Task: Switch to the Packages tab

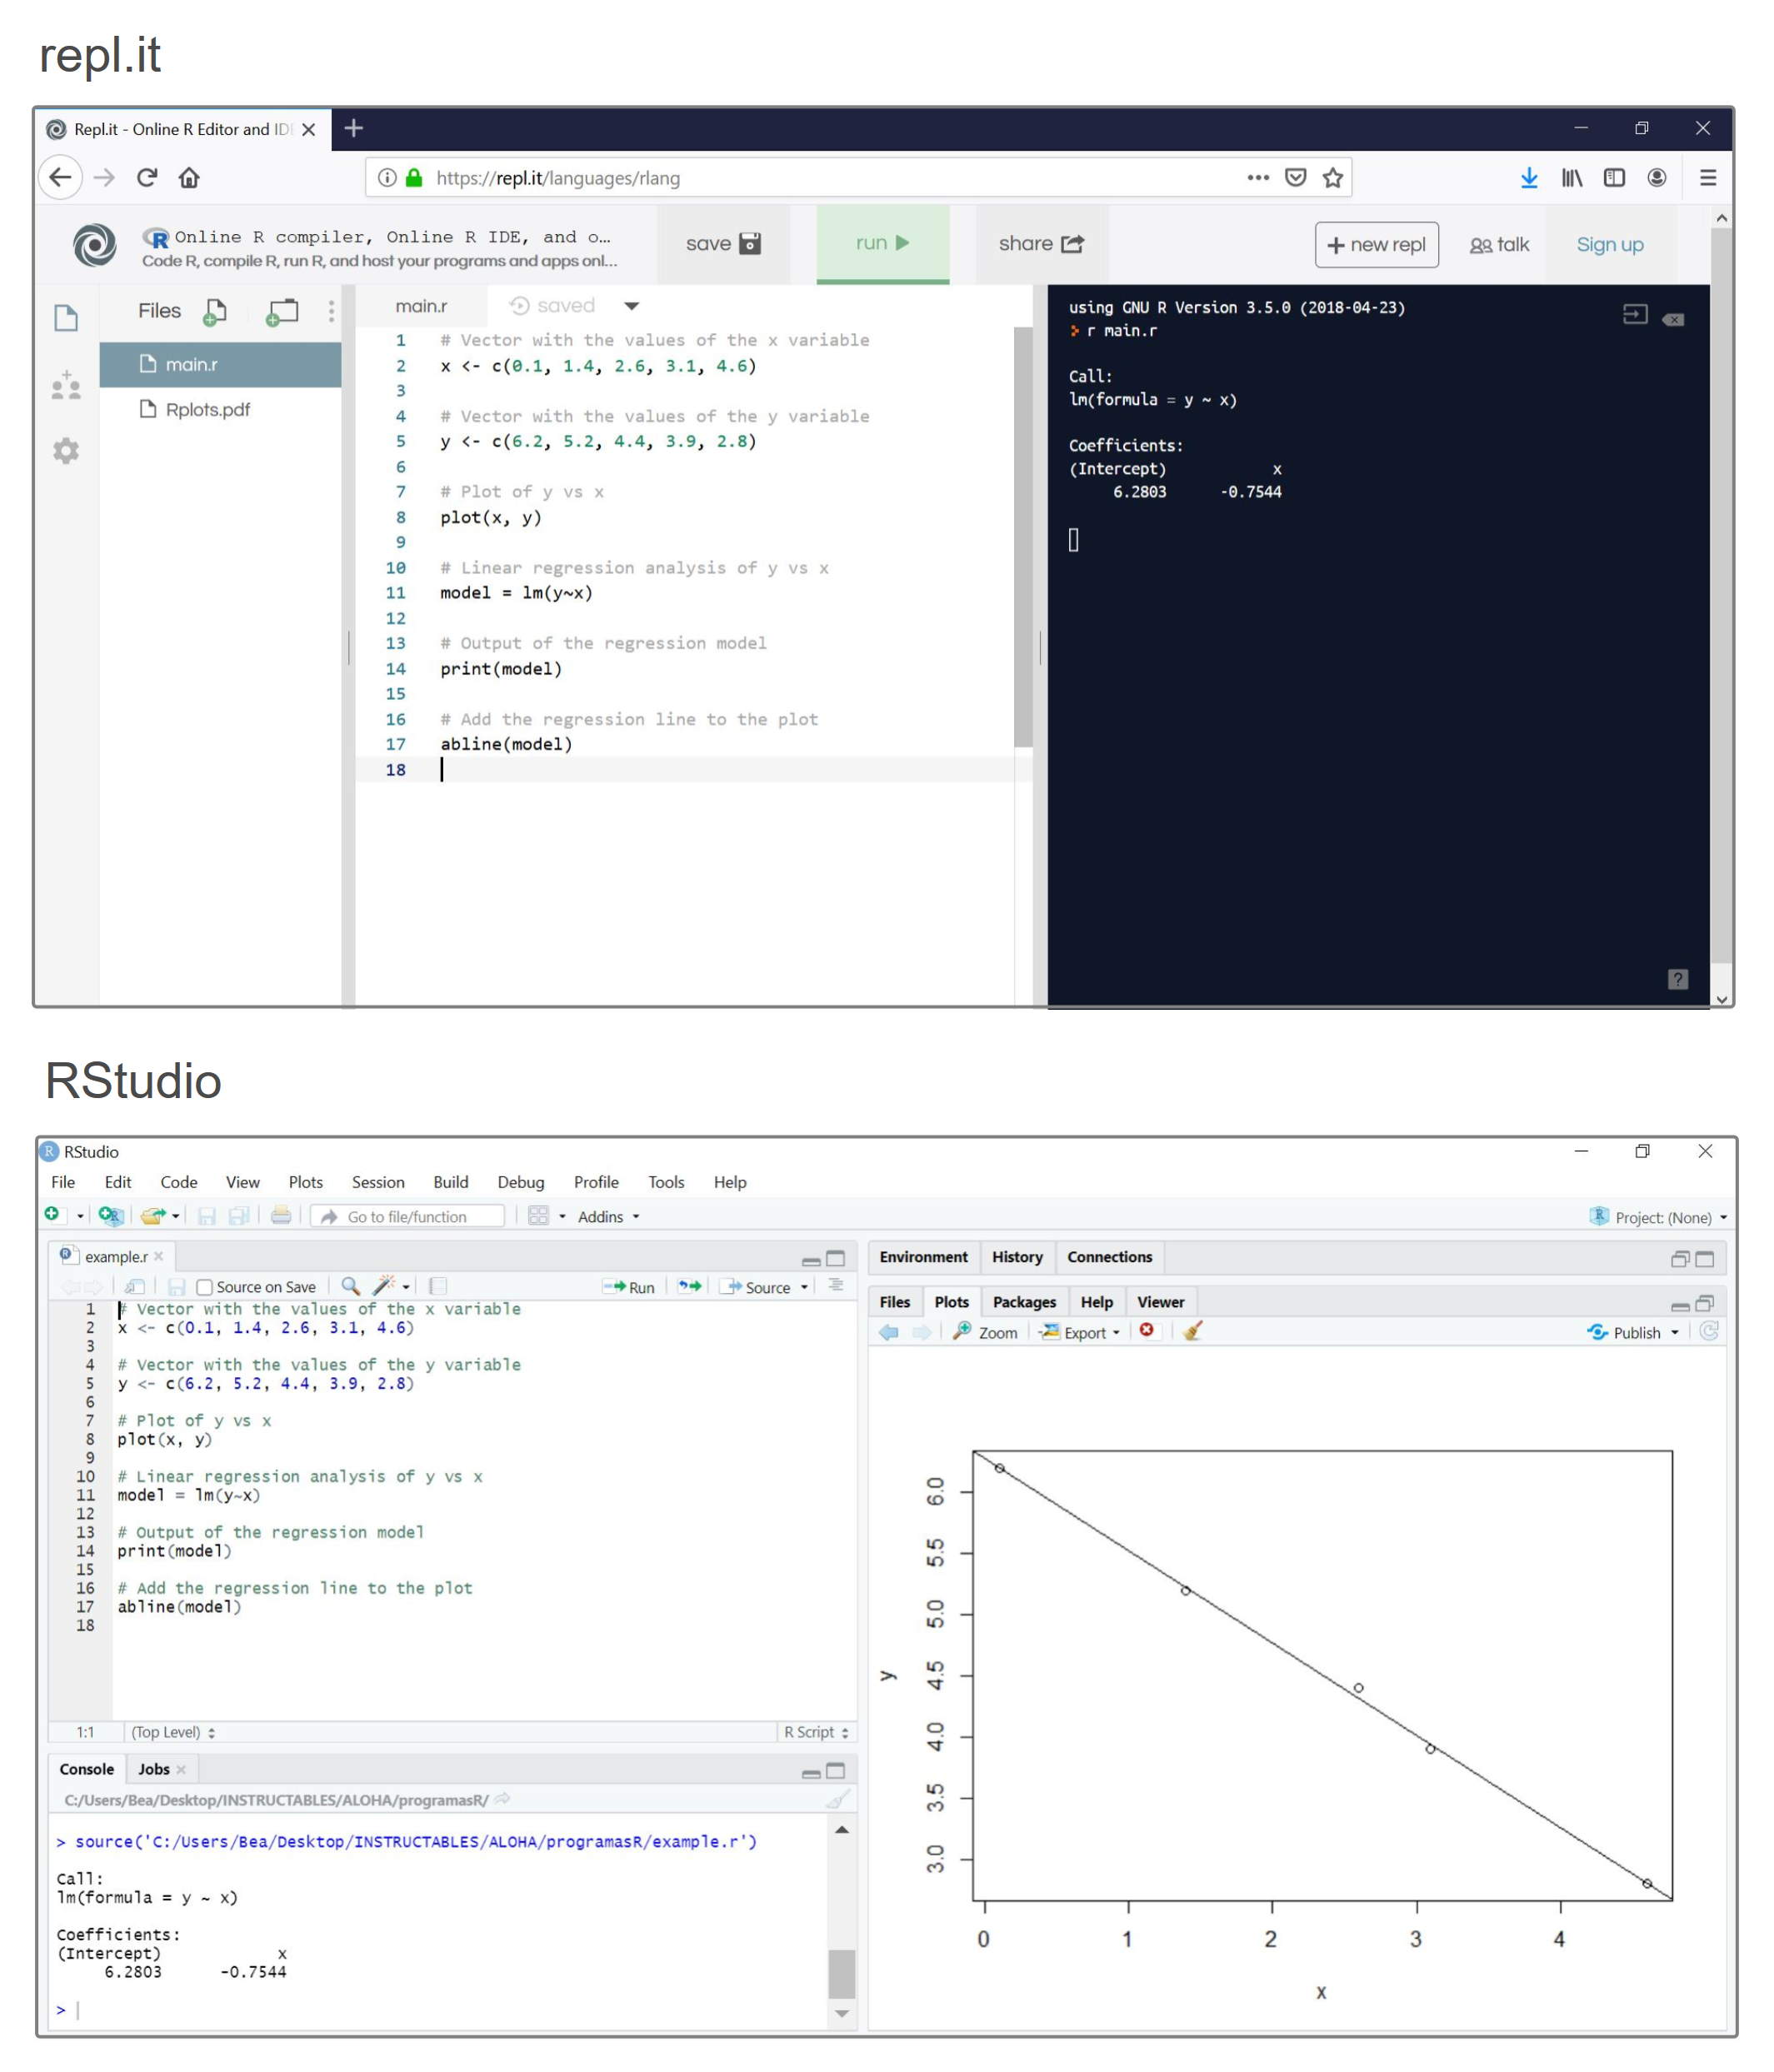Action: [1024, 1302]
